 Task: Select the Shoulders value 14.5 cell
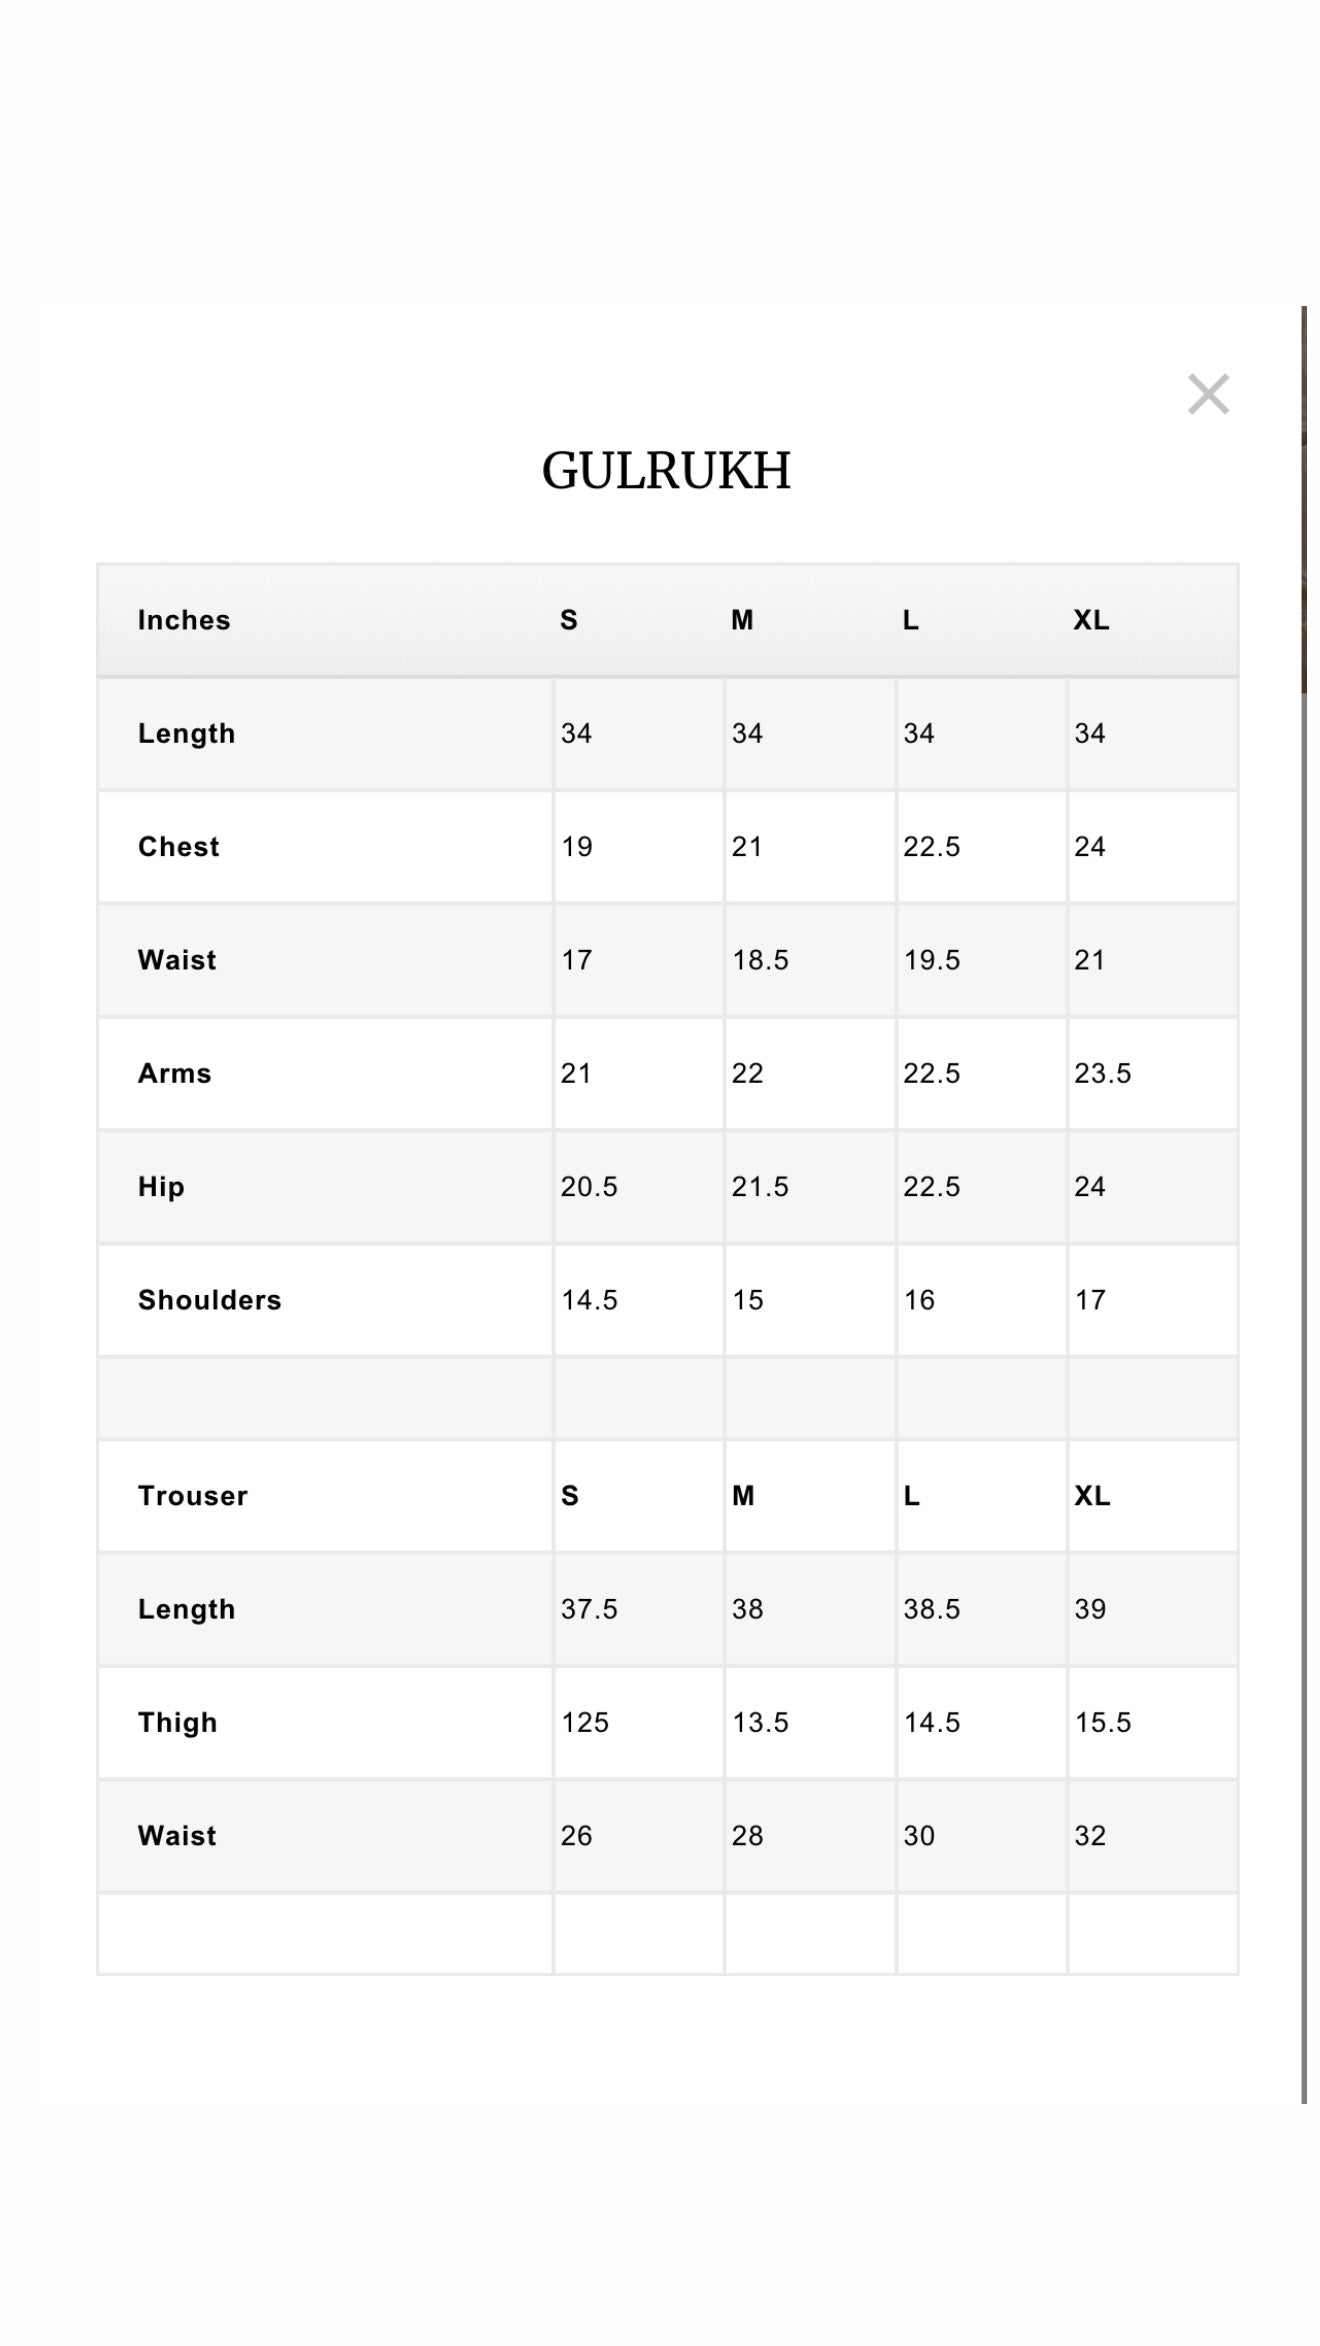pos(589,1299)
